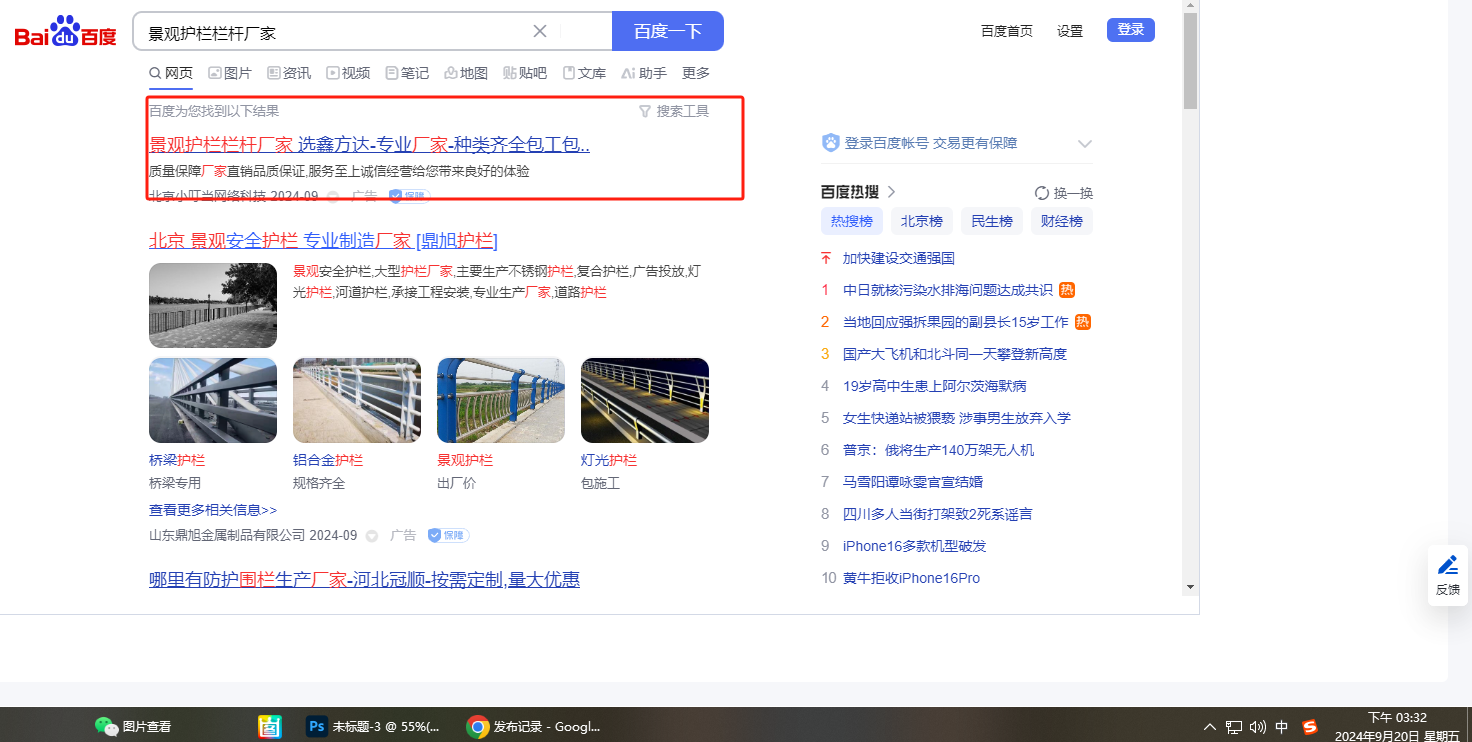Click the hot badge beside 中日就核污染水排海问题达成共识
The height and width of the screenshot is (742, 1472).
(x=1067, y=290)
